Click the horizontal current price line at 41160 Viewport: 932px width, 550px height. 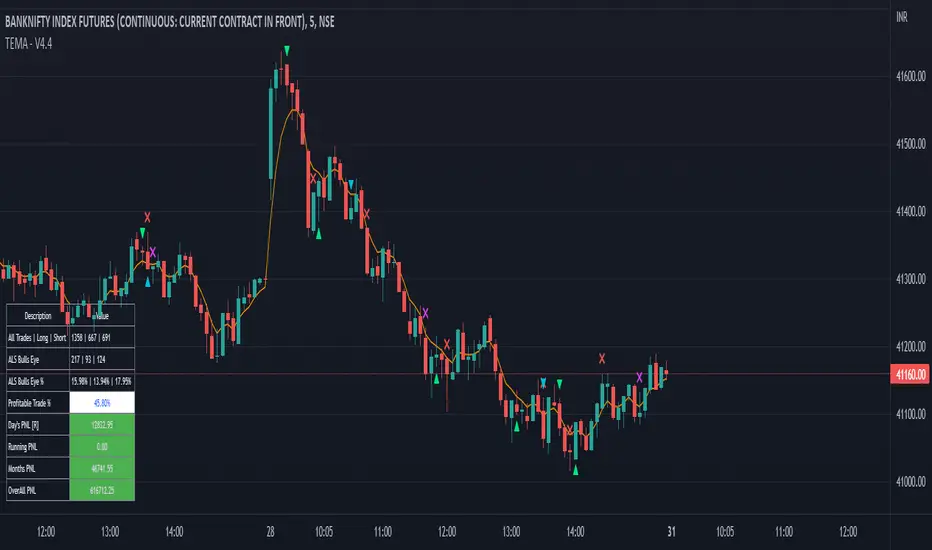pyautogui.click(x=445, y=374)
